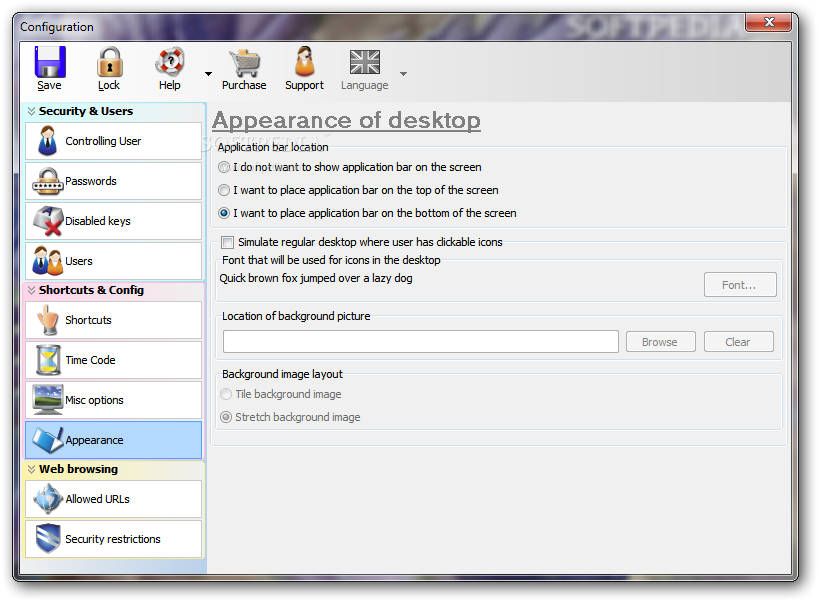Open Help lifebuoy icon

pos(170,62)
